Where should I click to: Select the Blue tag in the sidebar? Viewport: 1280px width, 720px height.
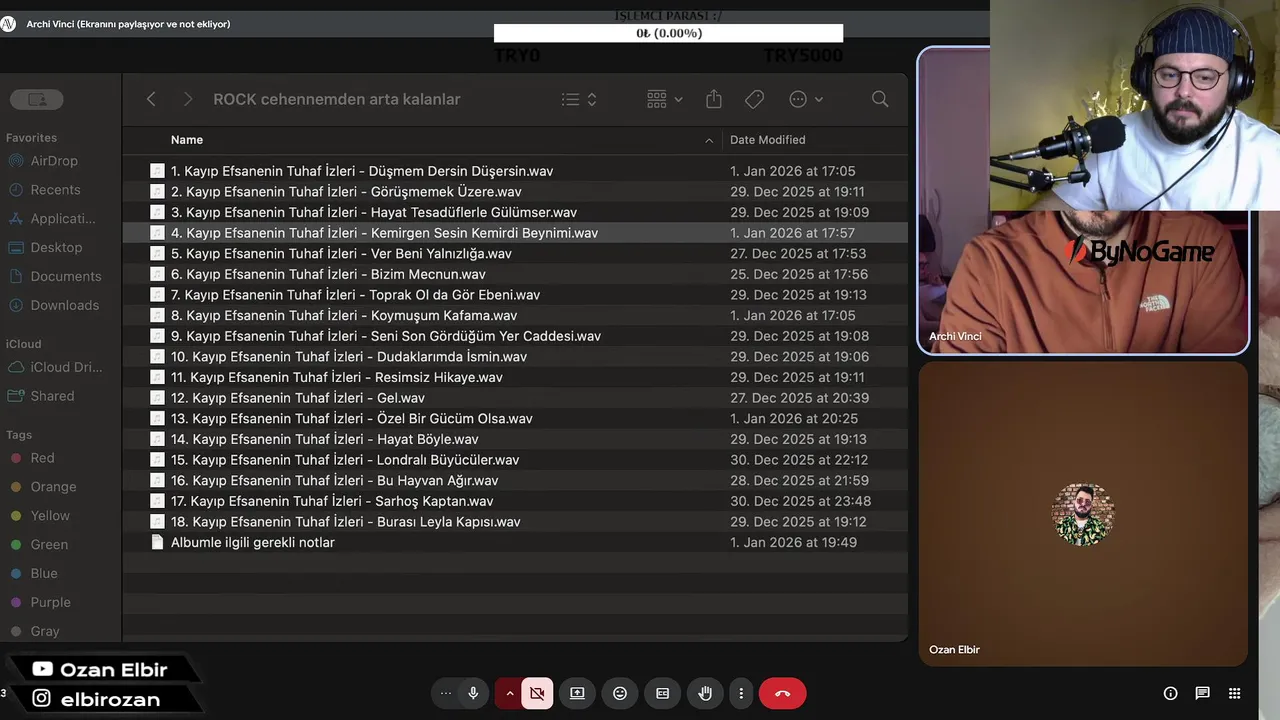pos(34,574)
